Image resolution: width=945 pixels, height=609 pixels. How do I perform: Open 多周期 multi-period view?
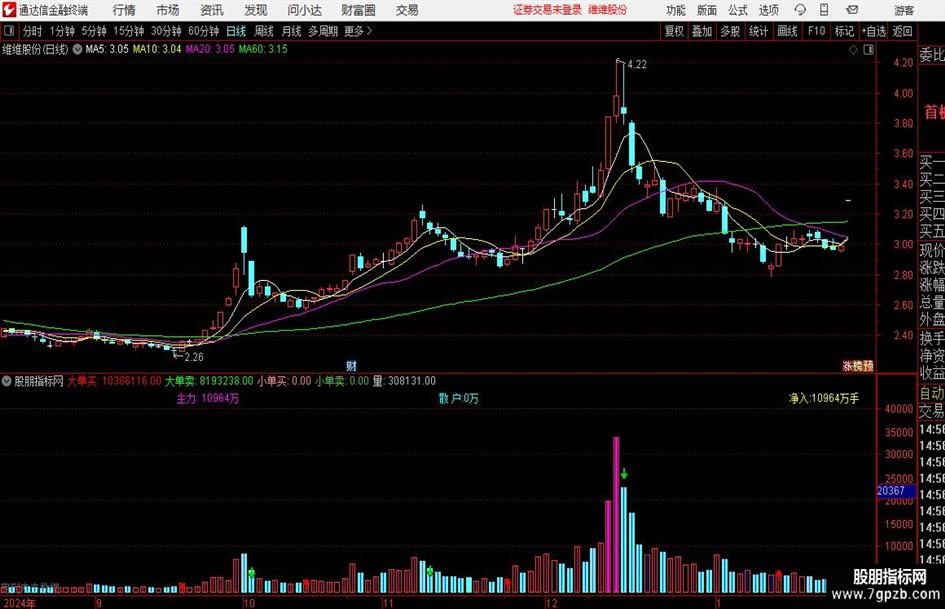pyautogui.click(x=324, y=31)
